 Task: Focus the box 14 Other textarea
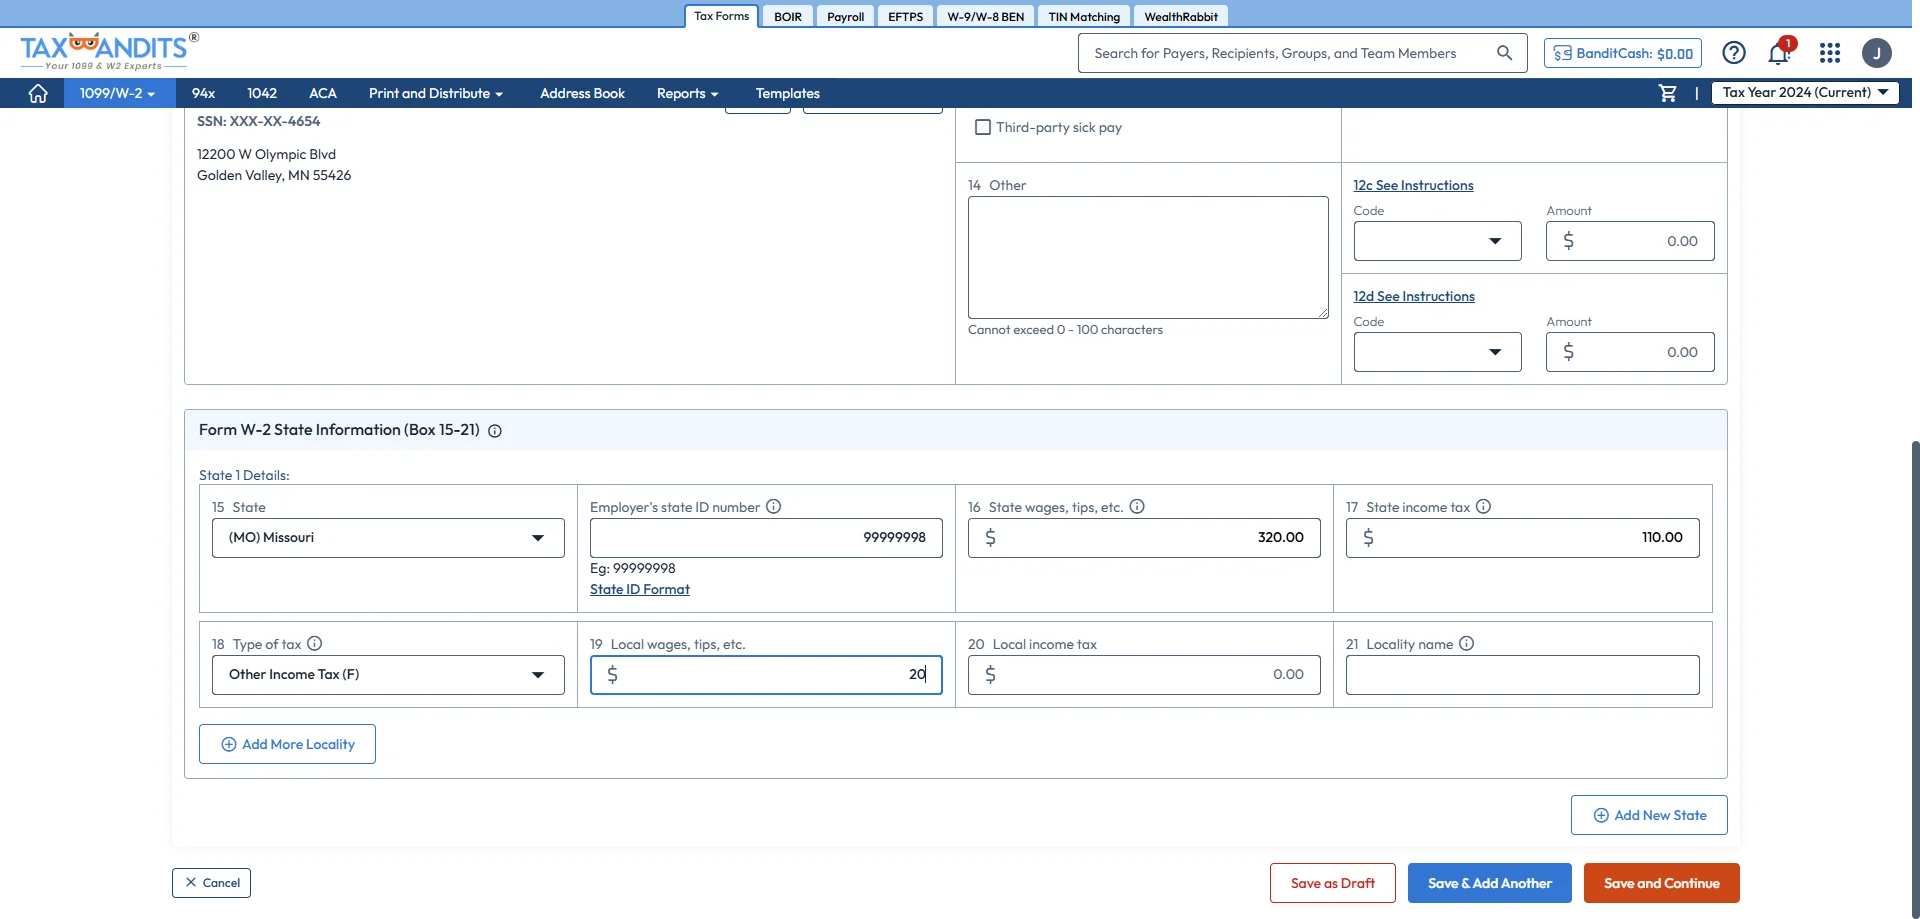click(x=1148, y=258)
